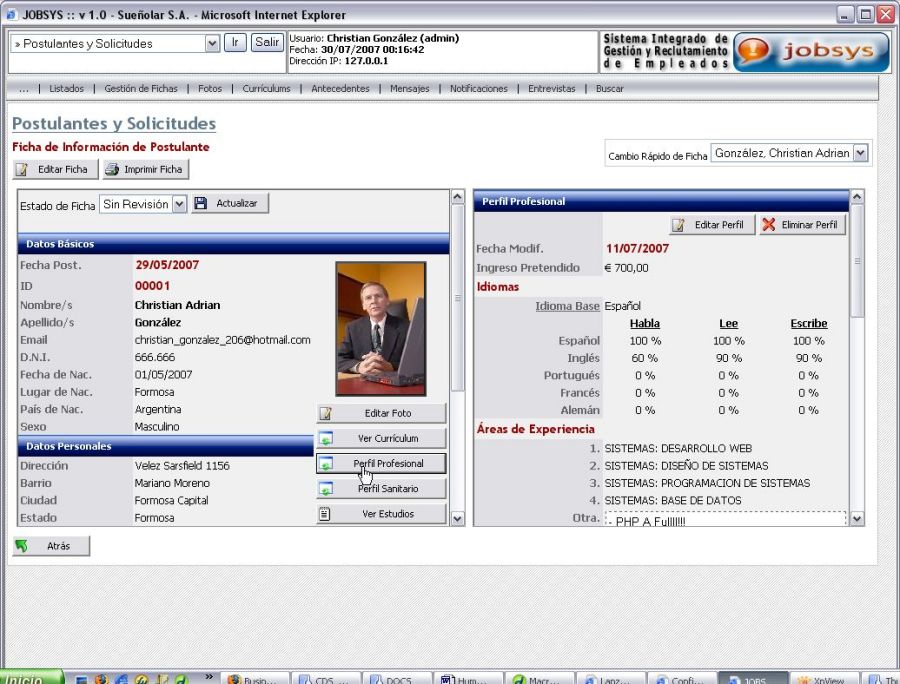Click the Actualizar floppy disk icon
The height and width of the screenshot is (684, 900).
pyautogui.click(x=201, y=203)
